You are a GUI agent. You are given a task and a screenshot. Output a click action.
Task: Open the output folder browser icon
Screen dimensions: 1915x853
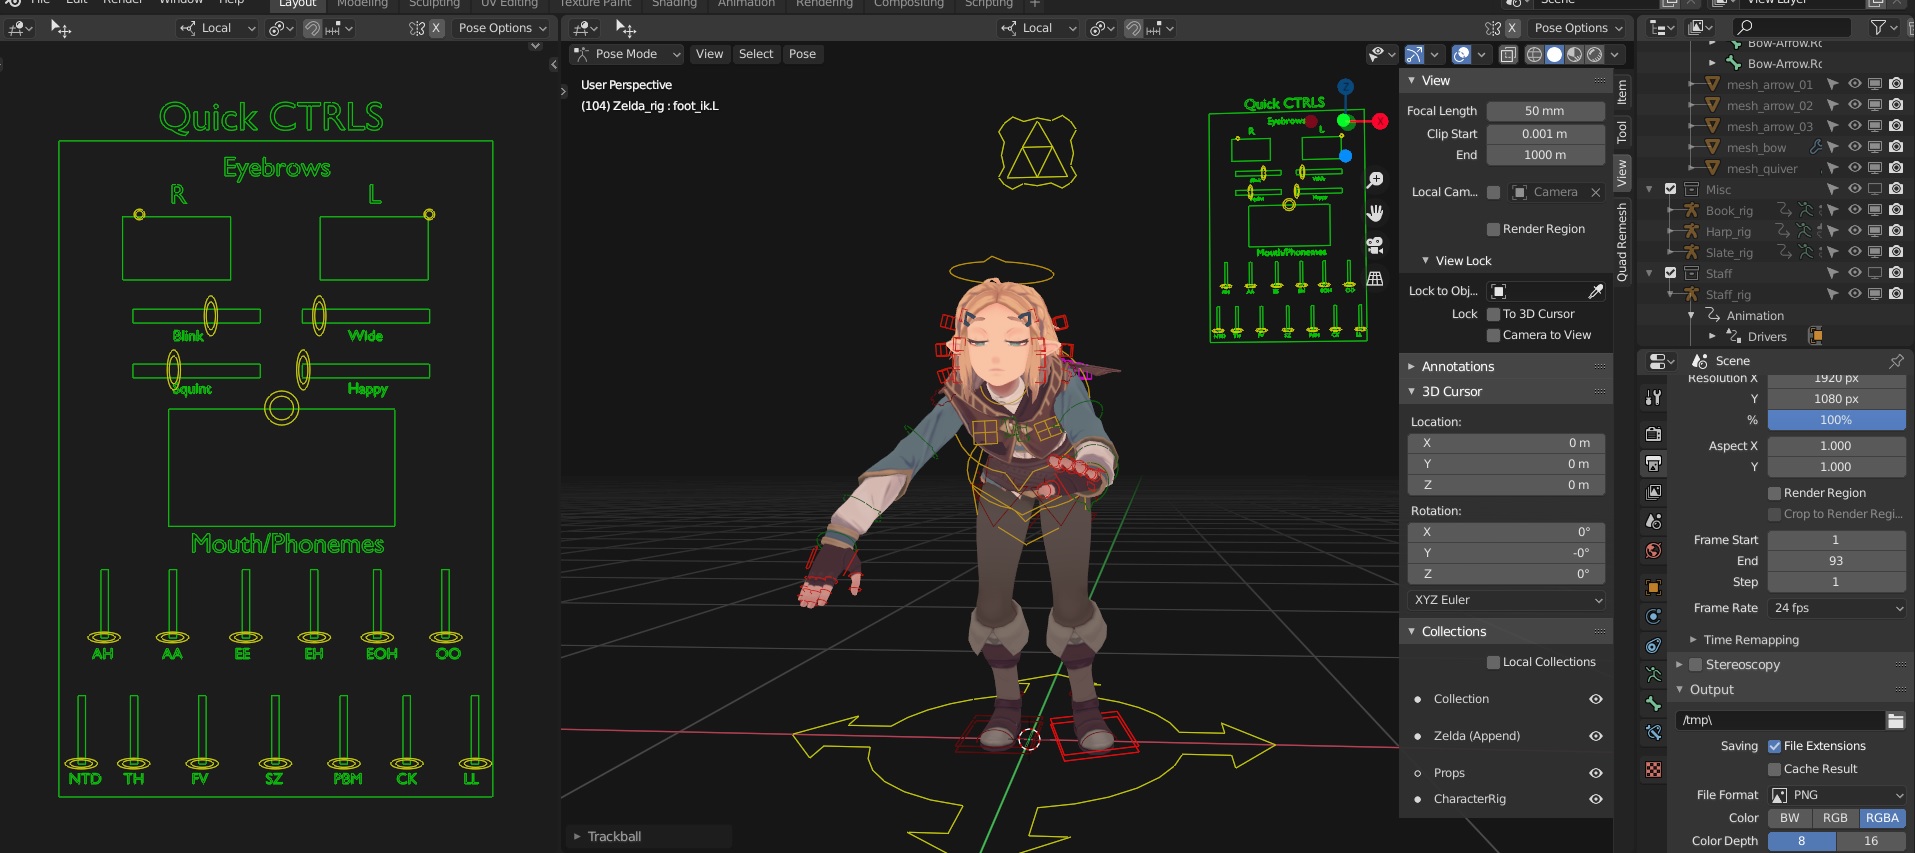click(1896, 720)
